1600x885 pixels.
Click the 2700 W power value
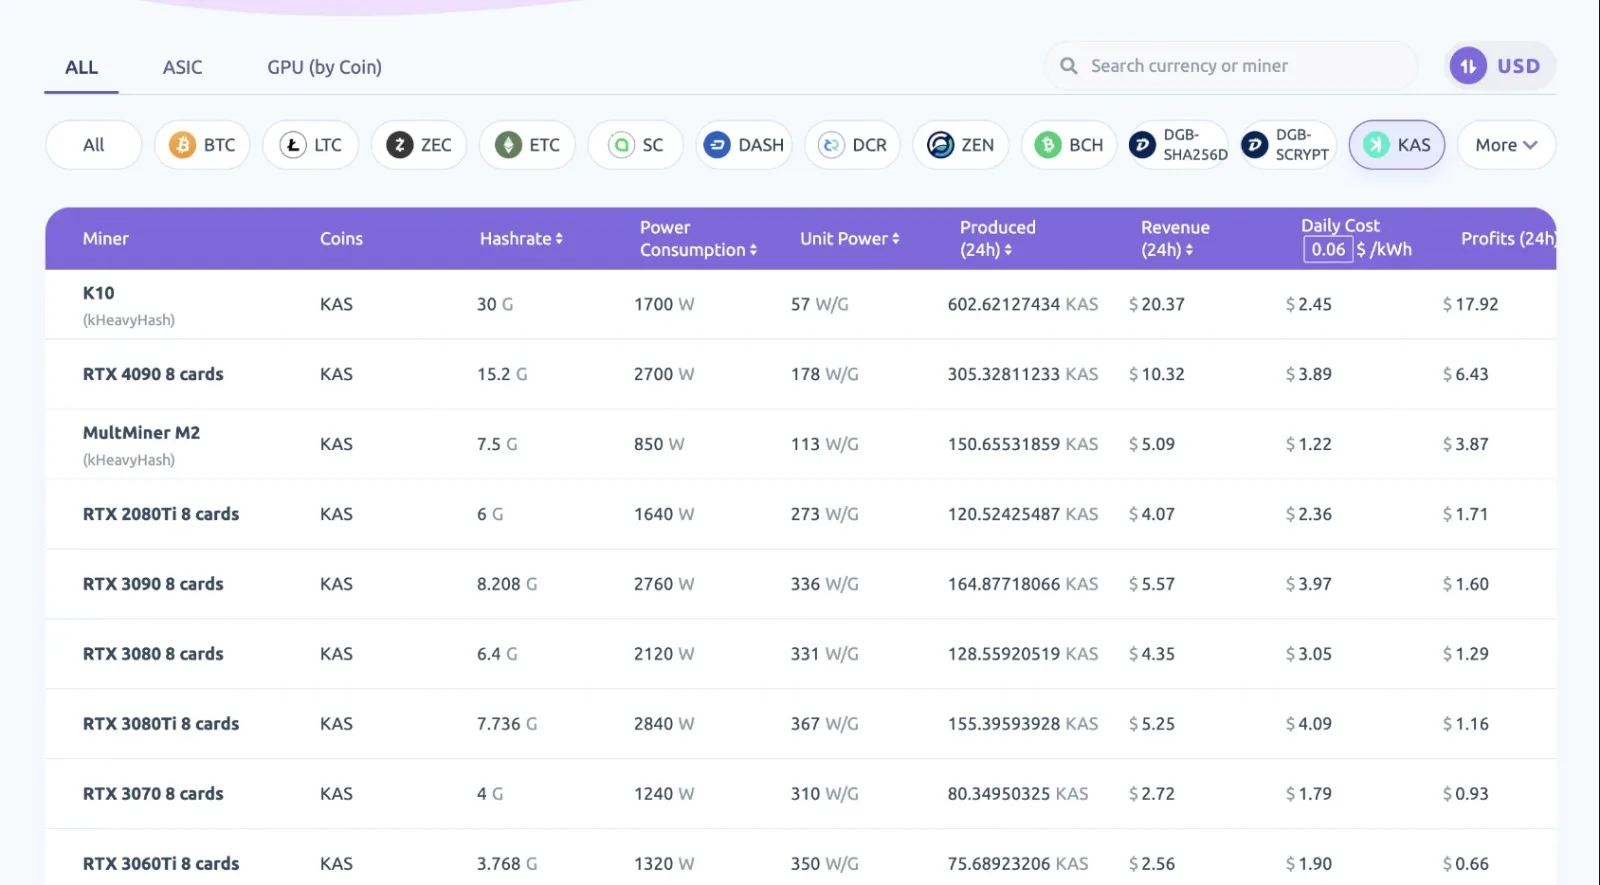tap(664, 374)
